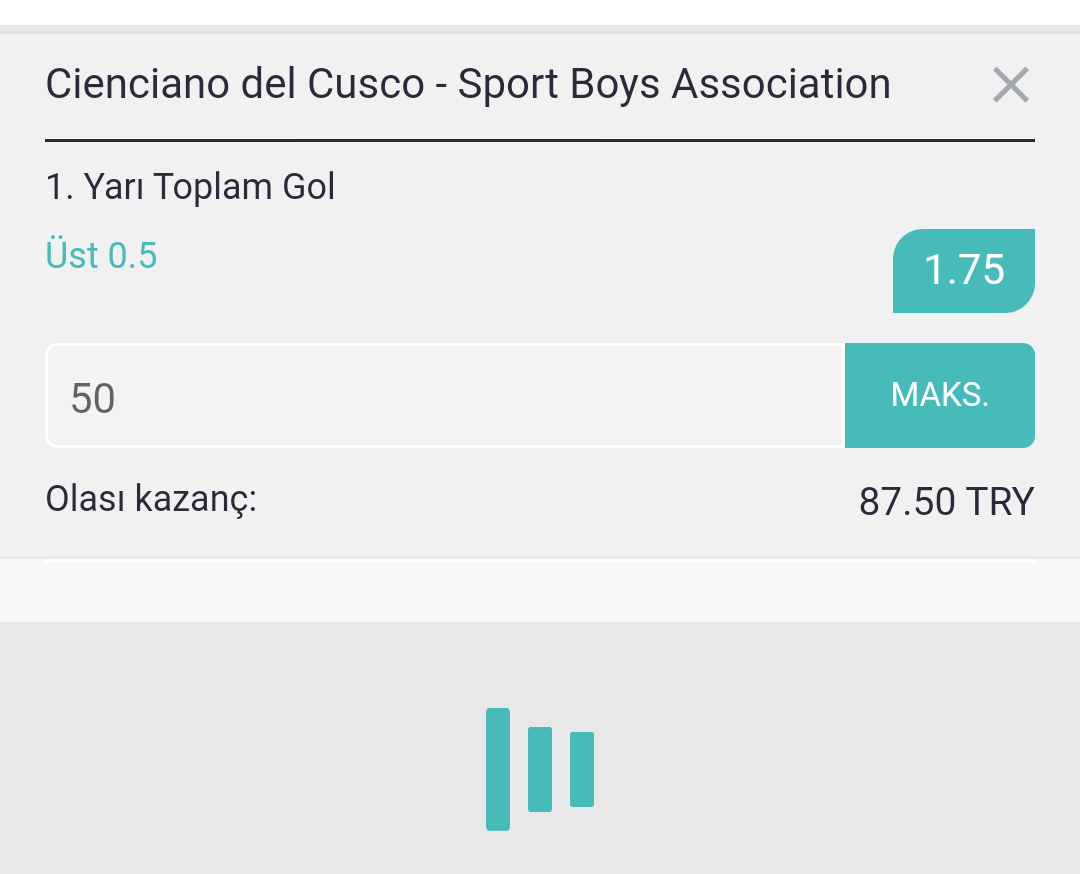Click the shortest teal loading bar
The image size is (1080, 874).
coord(582,769)
